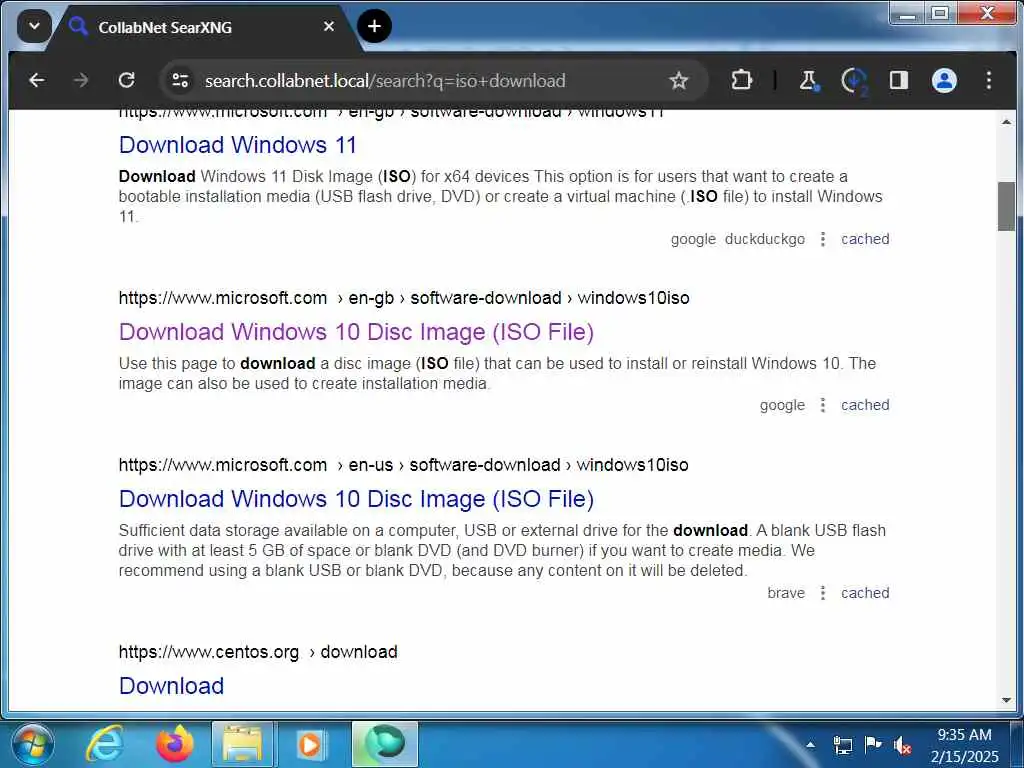Open Chrome three-dot menu
The image size is (1024, 768).
pyautogui.click(x=989, y=80)
